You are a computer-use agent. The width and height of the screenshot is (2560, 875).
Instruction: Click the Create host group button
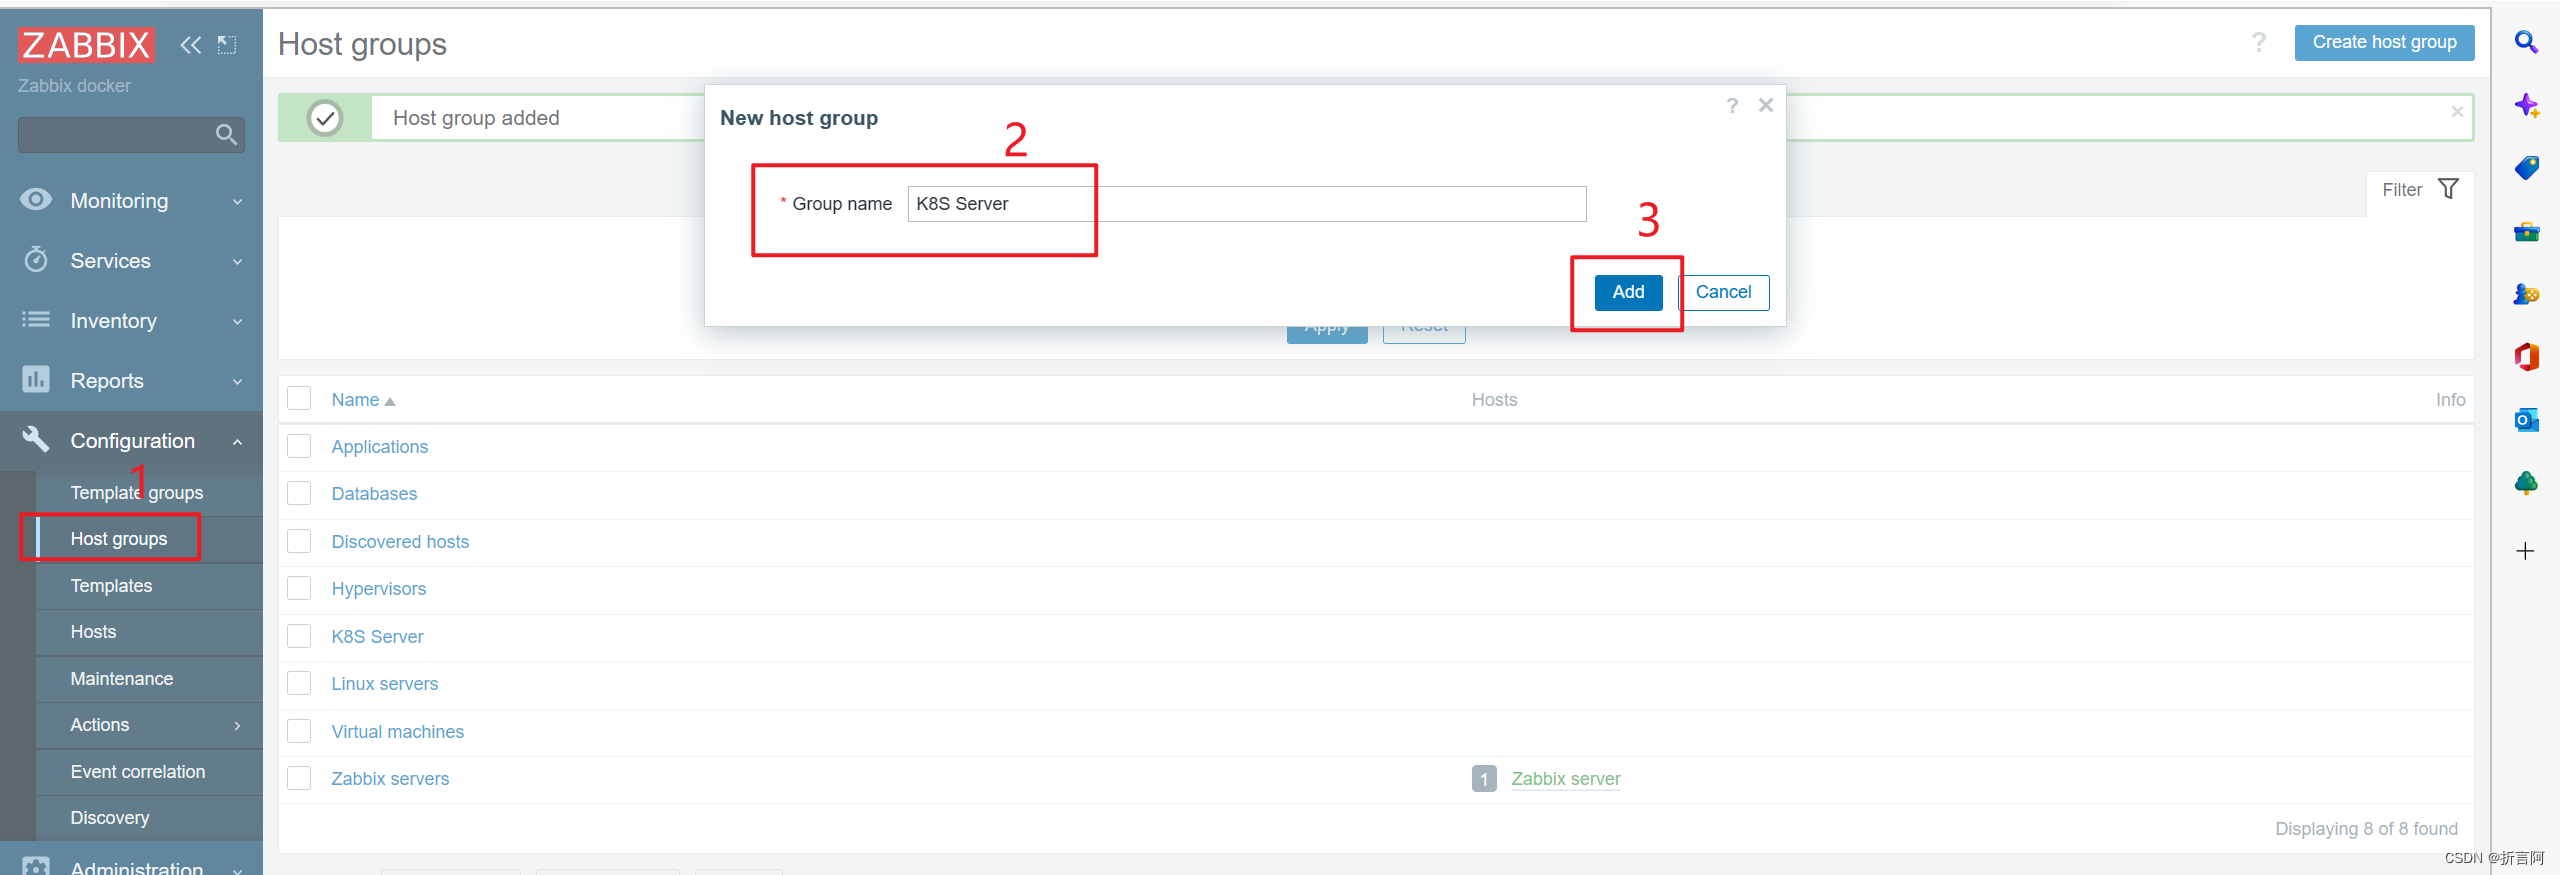pyautogui.click(x=2384, y=42)
